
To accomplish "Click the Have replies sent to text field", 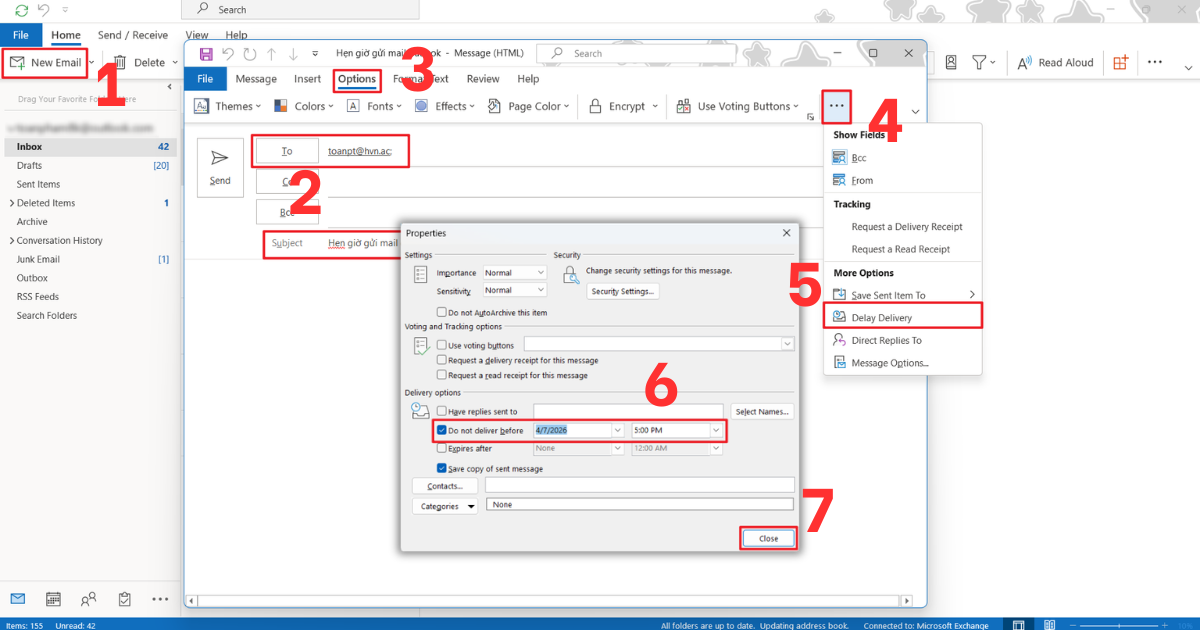I will [628, 411].
